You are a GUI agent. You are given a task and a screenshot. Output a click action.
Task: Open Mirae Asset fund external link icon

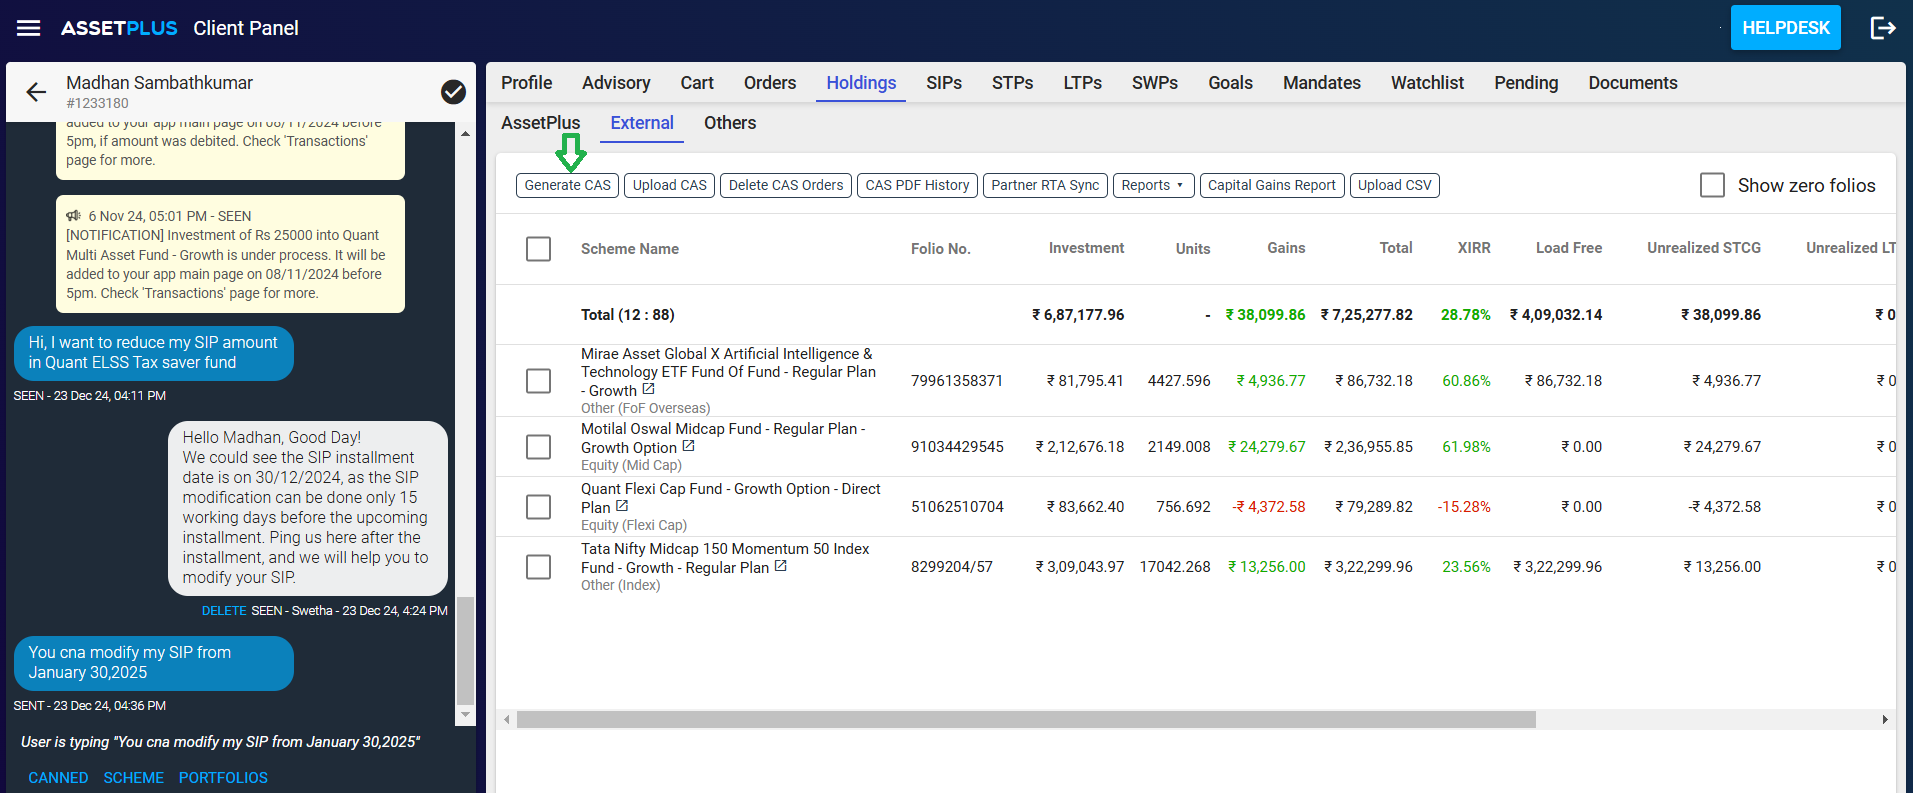tap(648, 389)
